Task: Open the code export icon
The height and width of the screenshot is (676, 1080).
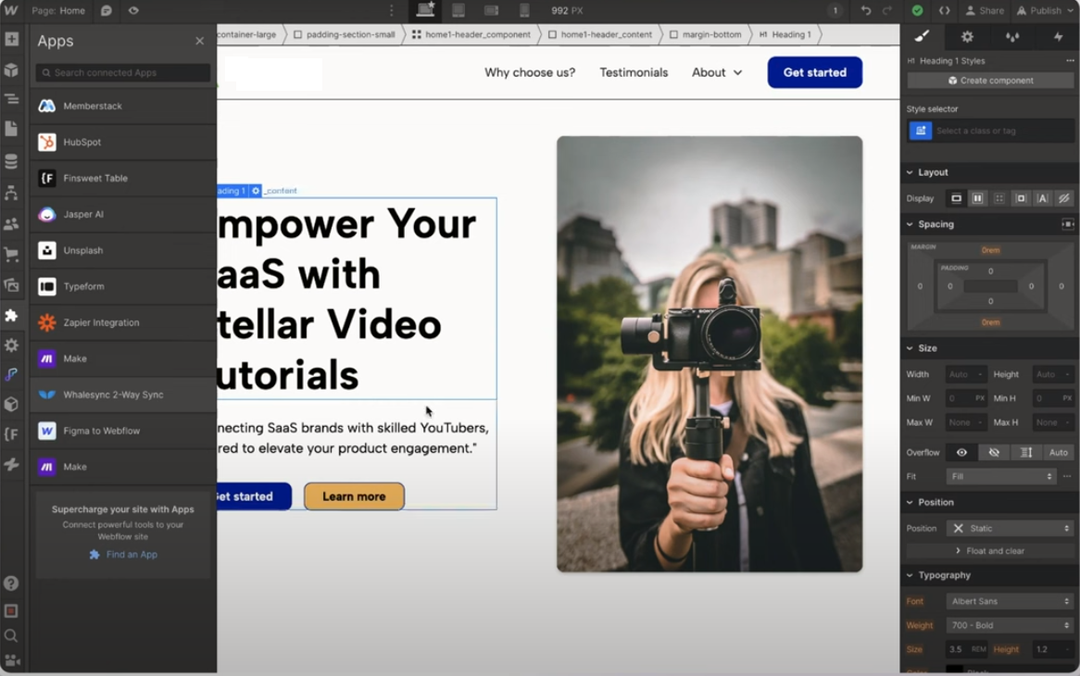Action: coord(944,10)
